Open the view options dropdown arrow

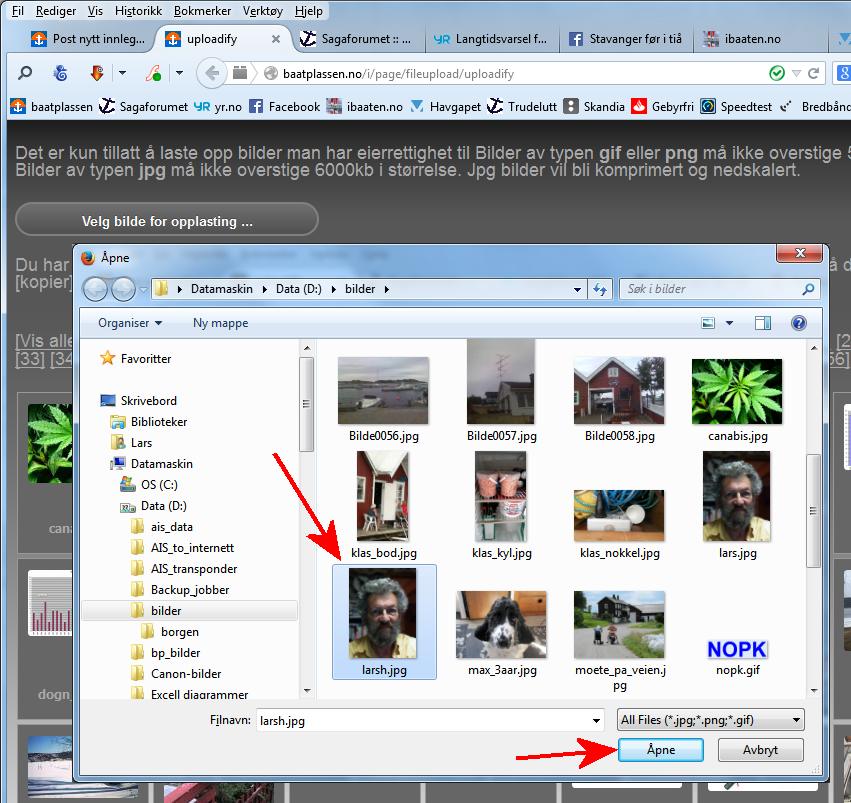pos(729,323)
